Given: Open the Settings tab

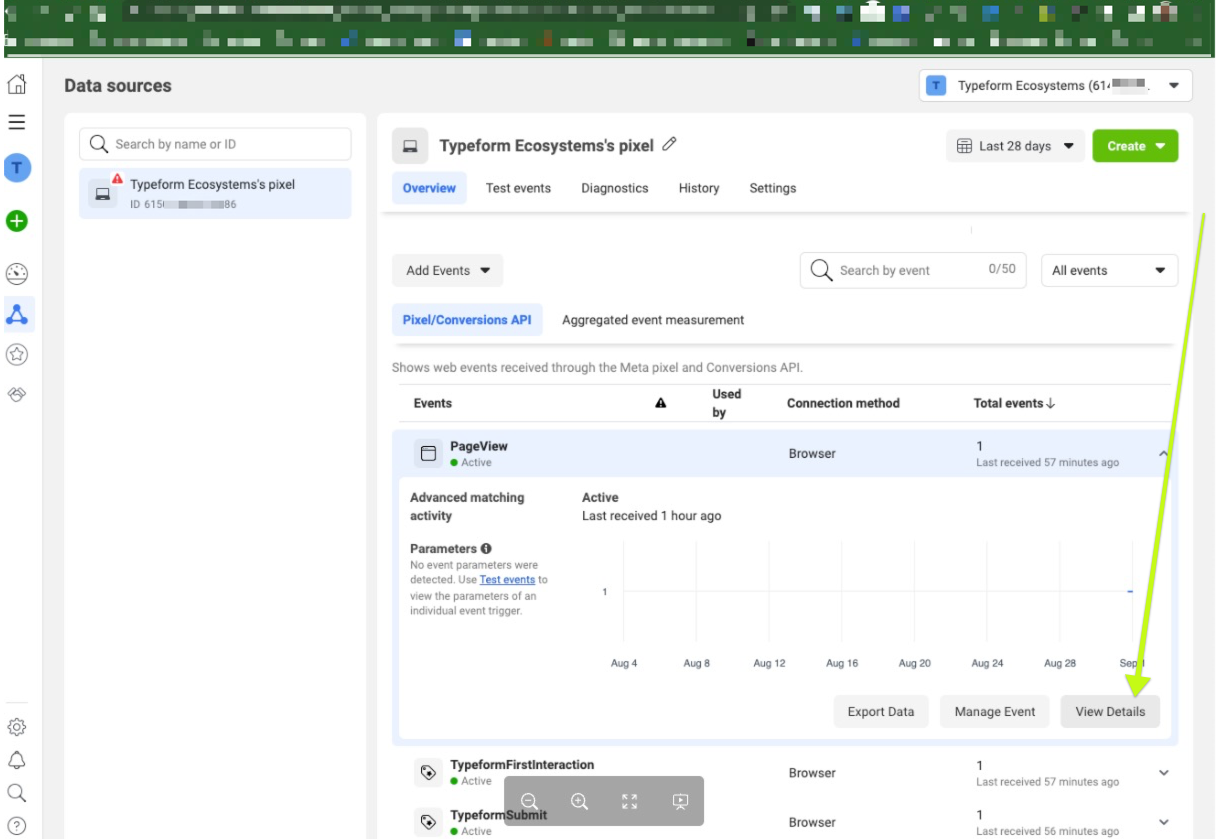Looking at the screenshot, I should coord(773,188).
